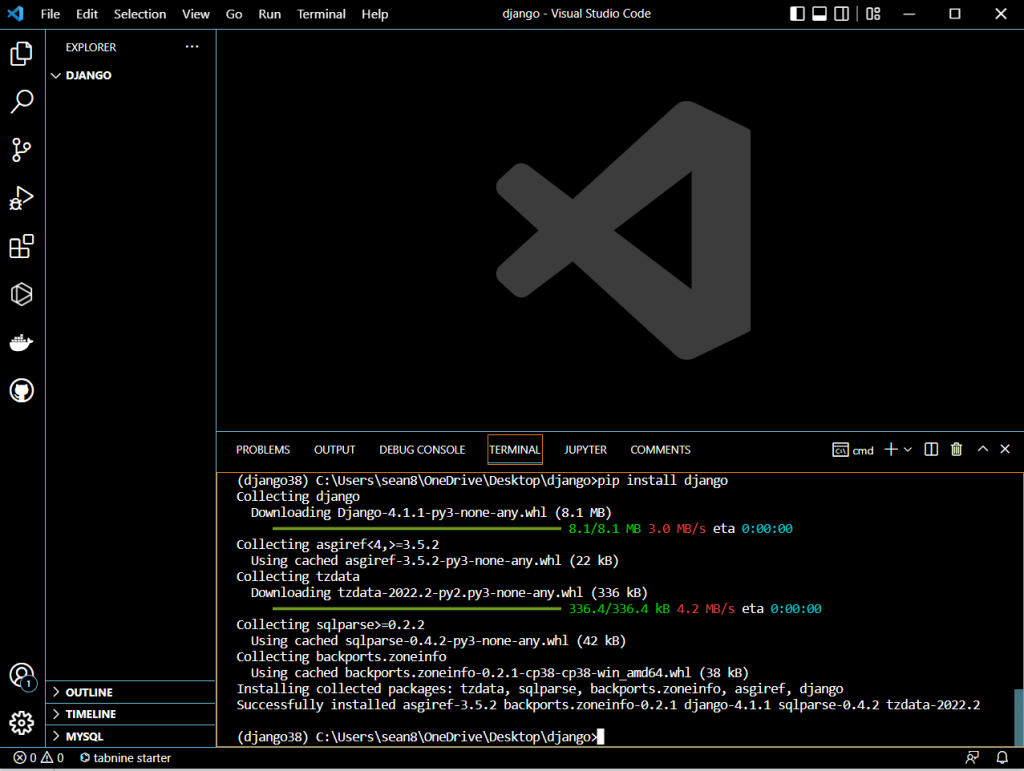Open the launch profile dropdown arrow
1024x771 pixels.
tap(908, 450)
